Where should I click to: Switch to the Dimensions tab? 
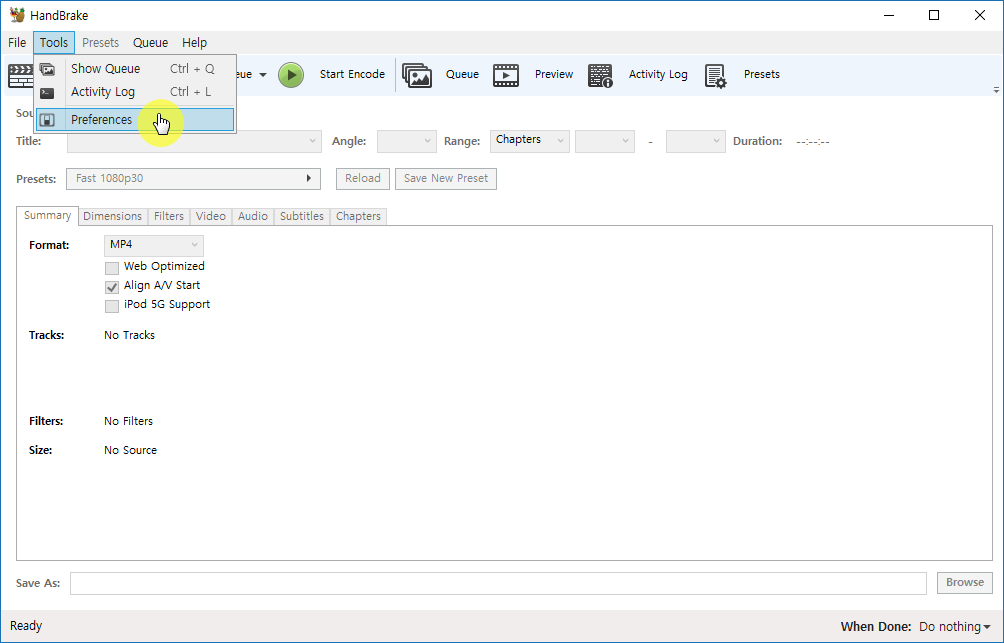point(113,216)
